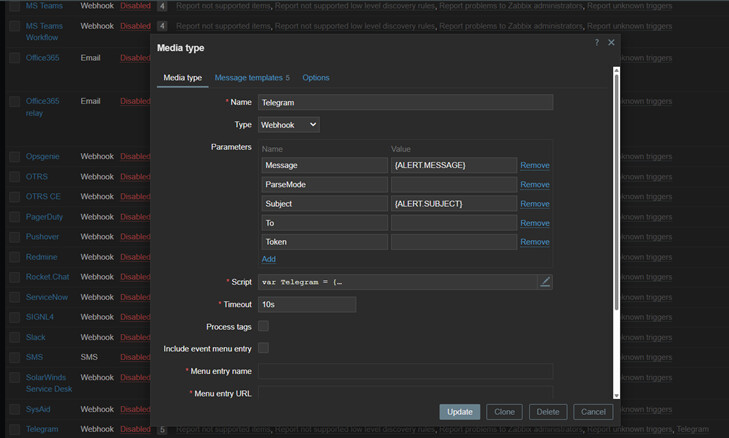Click the Telegram link in background list
The width and height of the screenshot is (729, 438).
coord(42,429)
